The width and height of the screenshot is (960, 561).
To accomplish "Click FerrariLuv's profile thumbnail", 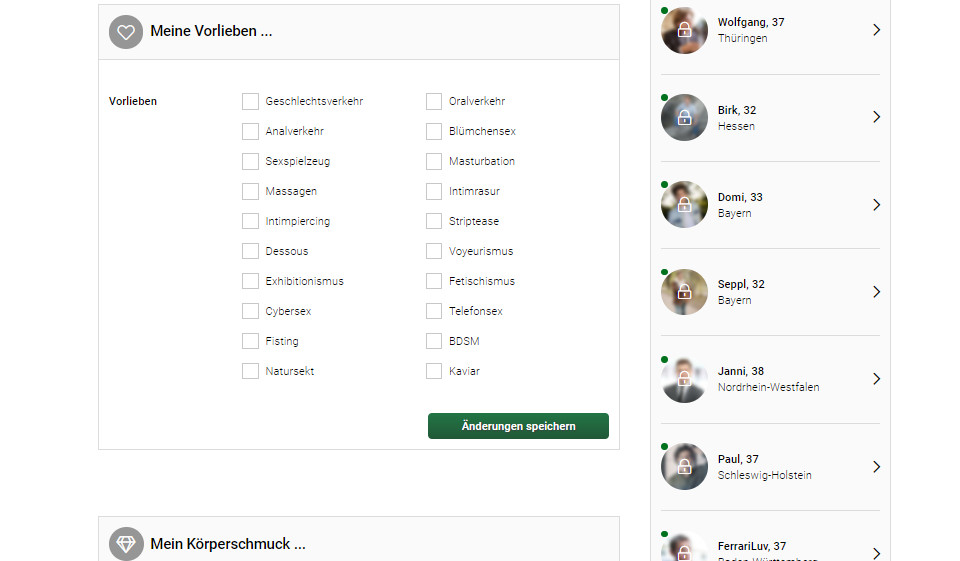I will coord(684,549).
